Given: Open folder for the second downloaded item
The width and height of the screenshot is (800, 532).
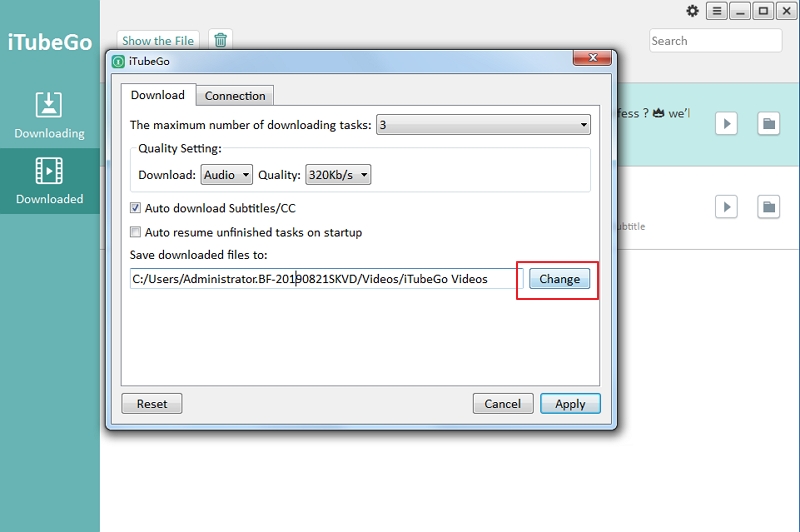Looking at the screenshot, I should [x=768, y=207].
